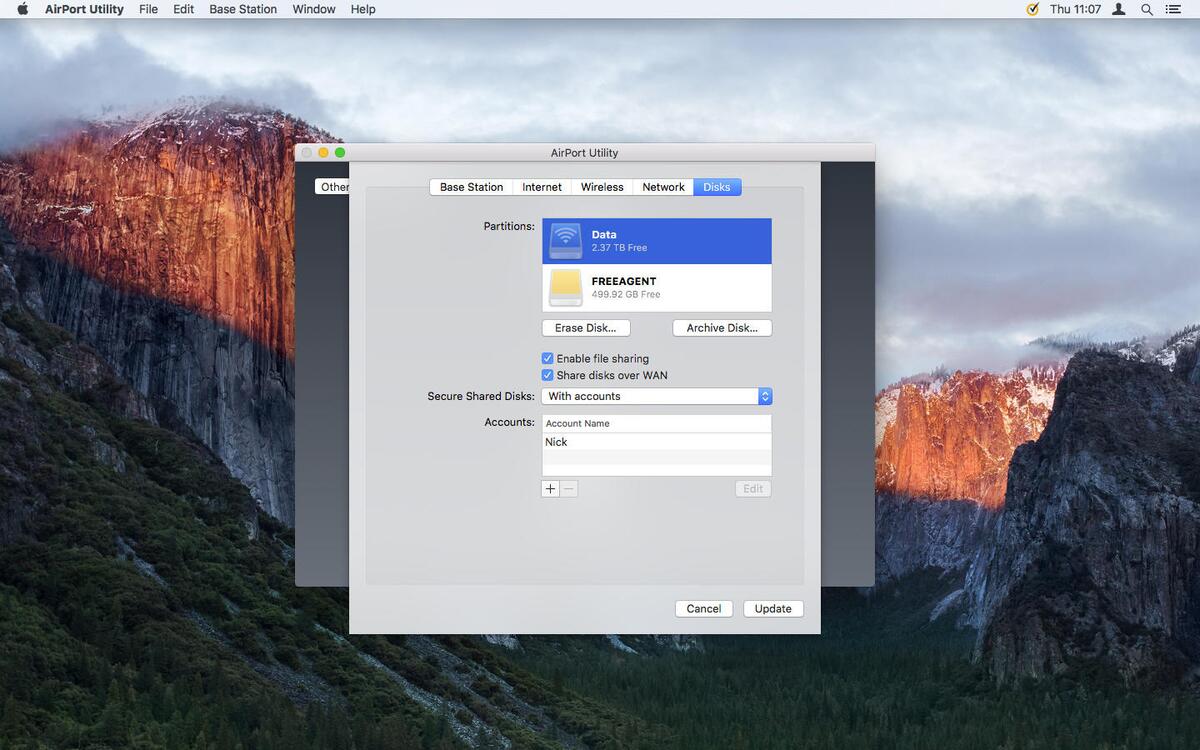The height and width of the screenshot is (750, 1200).
Task: Open the Window menu in menu bar
Action: coord(313,9)
